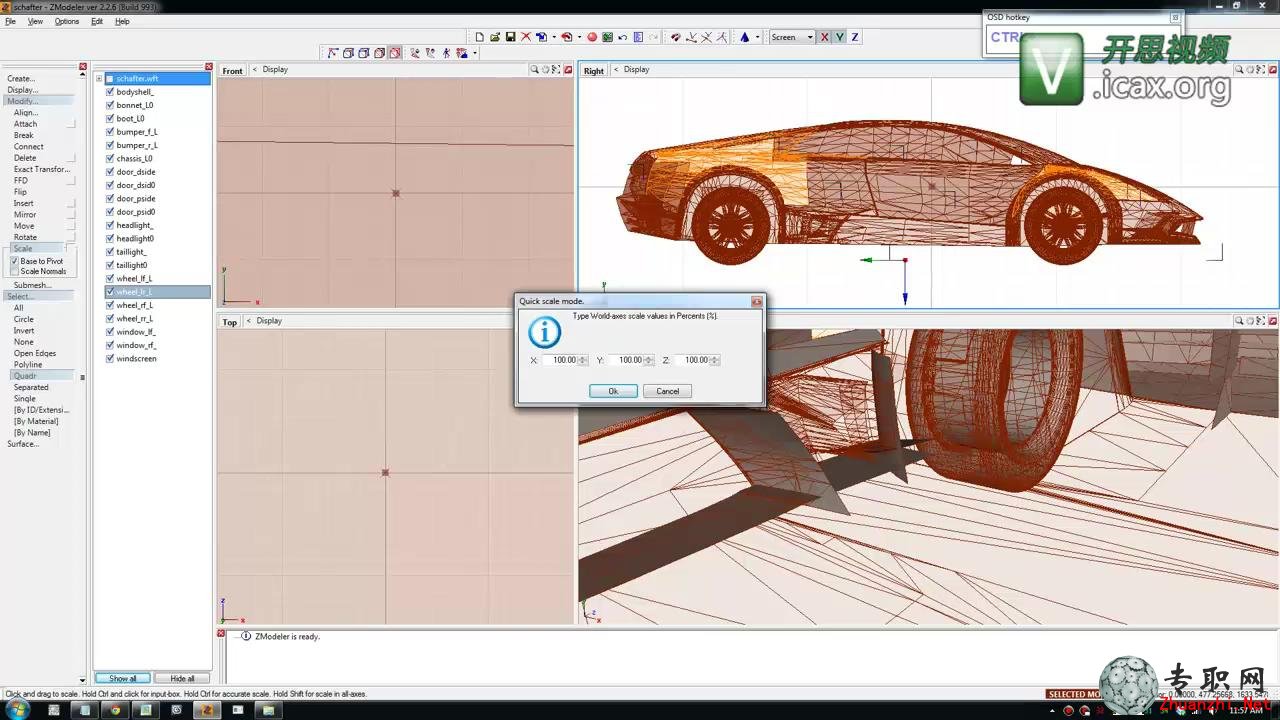Viewport: 1280px width, 720px height.
Task: Cancel the Quick scale mode dialog
Action: coord(667,391)
